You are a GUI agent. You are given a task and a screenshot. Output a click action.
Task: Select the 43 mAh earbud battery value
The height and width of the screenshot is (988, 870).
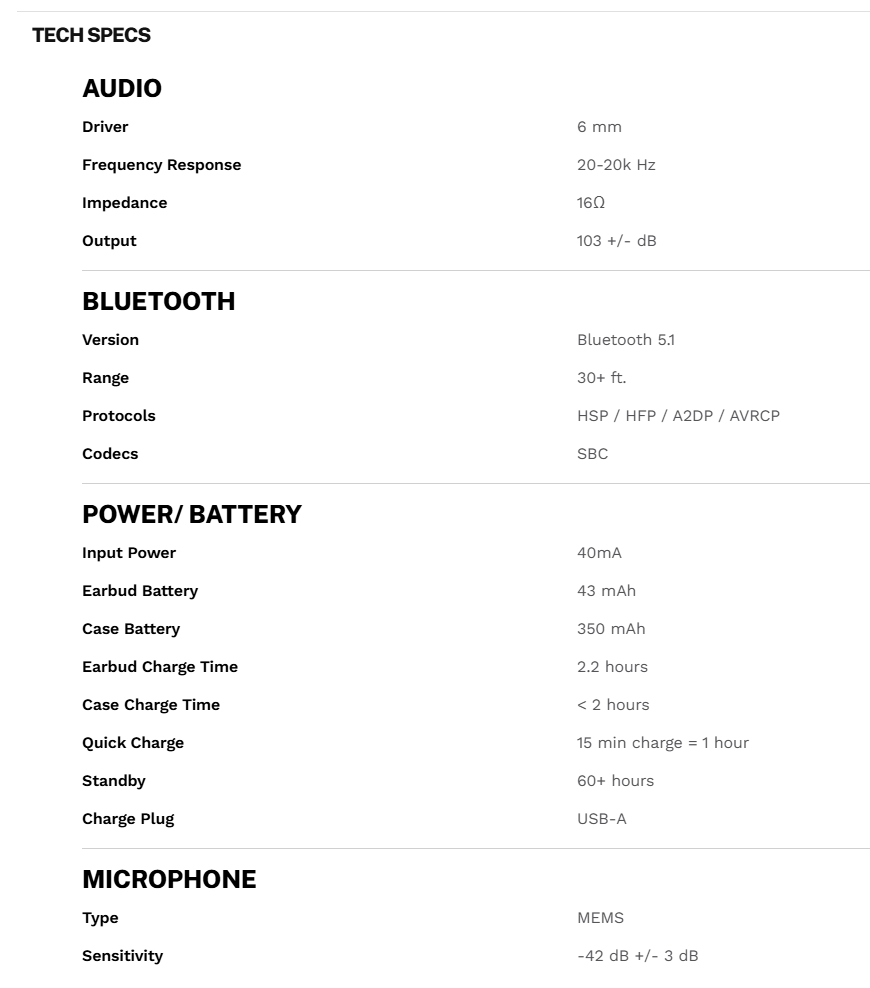[606, 591]
